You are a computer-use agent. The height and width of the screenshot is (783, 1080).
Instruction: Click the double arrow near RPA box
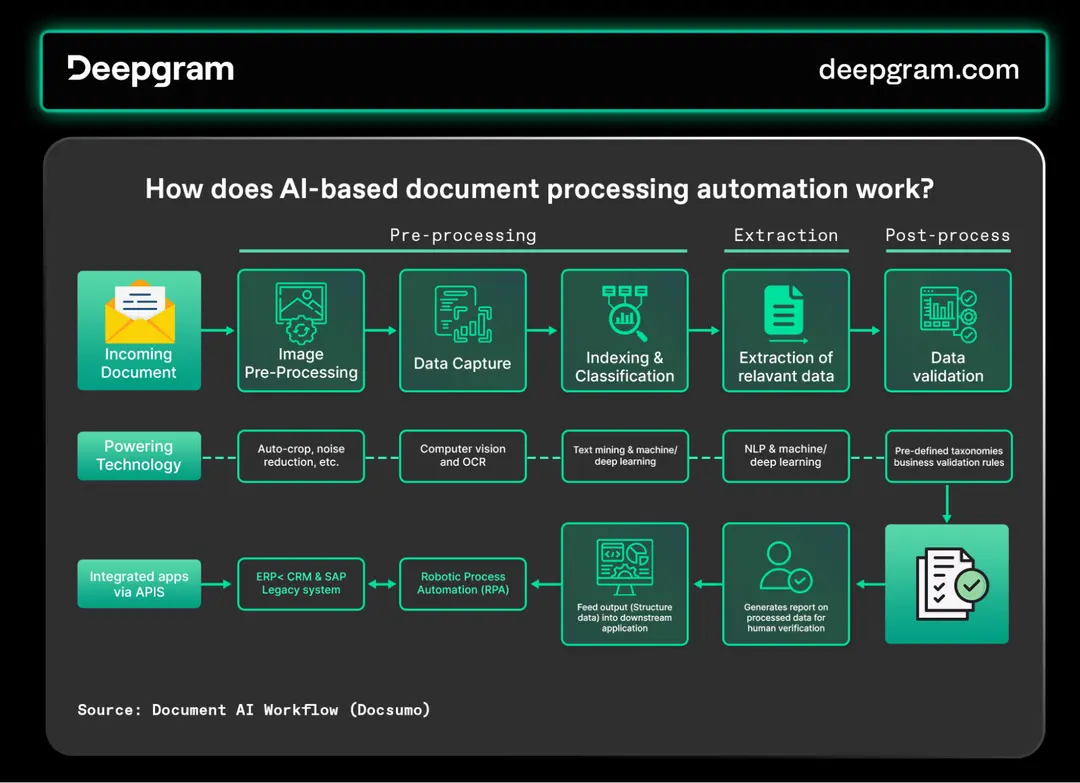pos(382,584)
